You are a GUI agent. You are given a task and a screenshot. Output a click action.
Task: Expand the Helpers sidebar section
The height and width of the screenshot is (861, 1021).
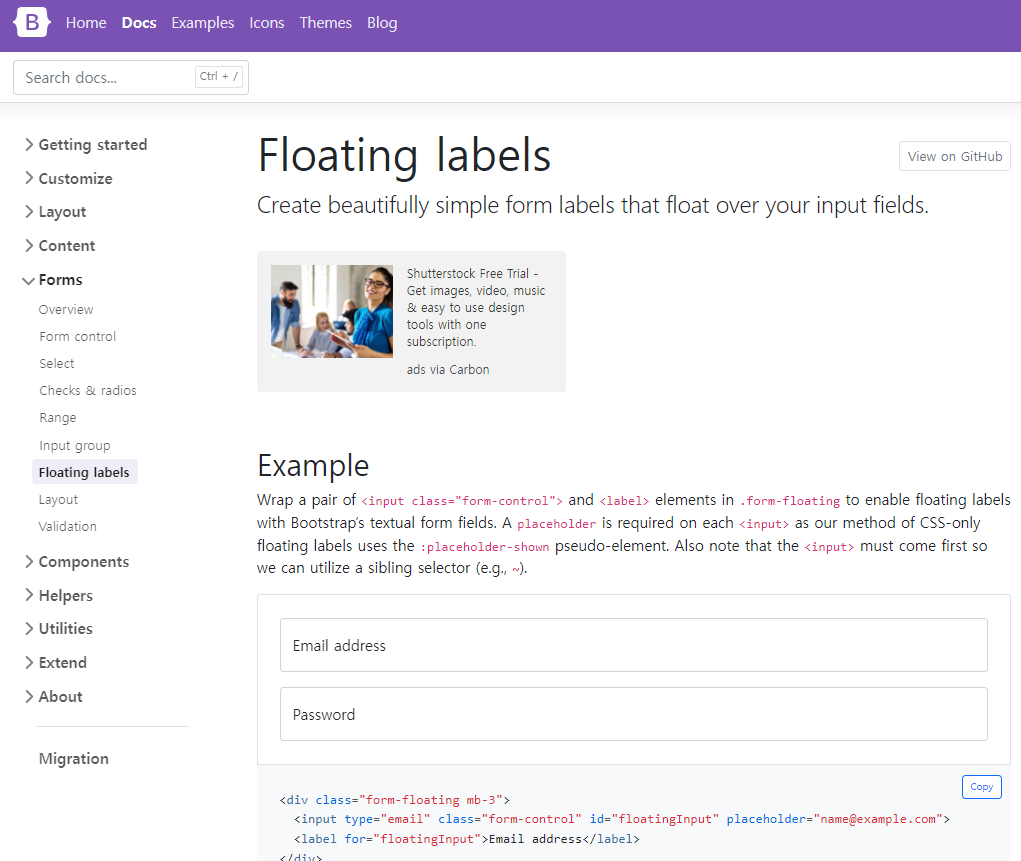pos(59,595)
